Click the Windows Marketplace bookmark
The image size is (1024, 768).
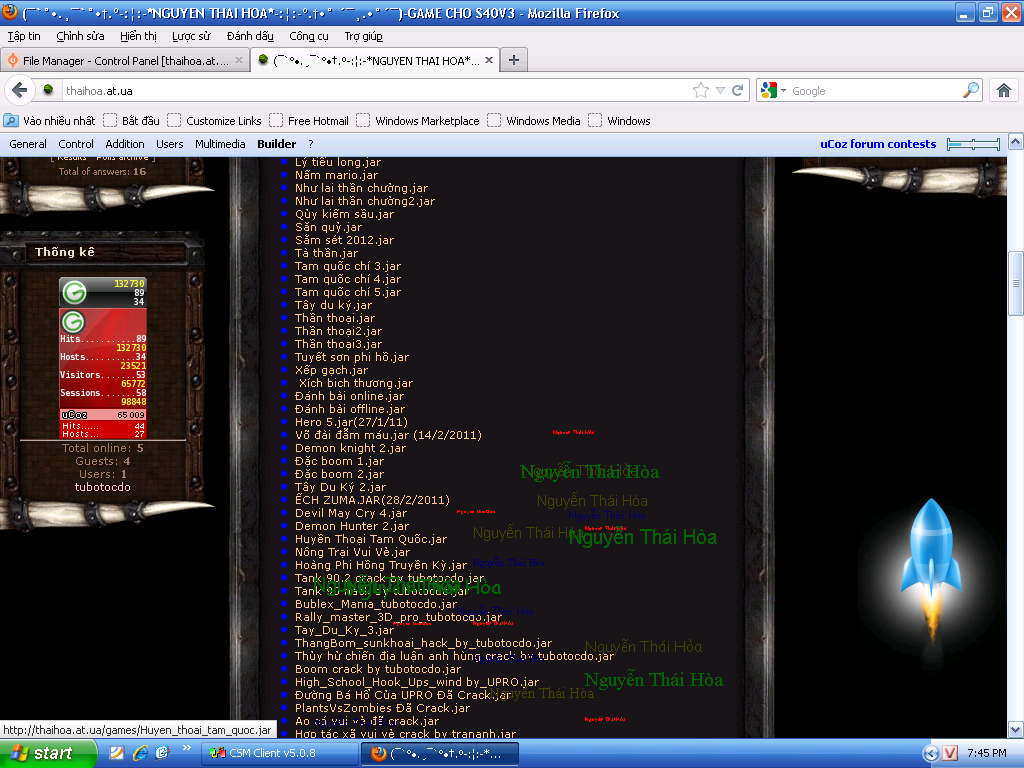[x=427, y=121]
